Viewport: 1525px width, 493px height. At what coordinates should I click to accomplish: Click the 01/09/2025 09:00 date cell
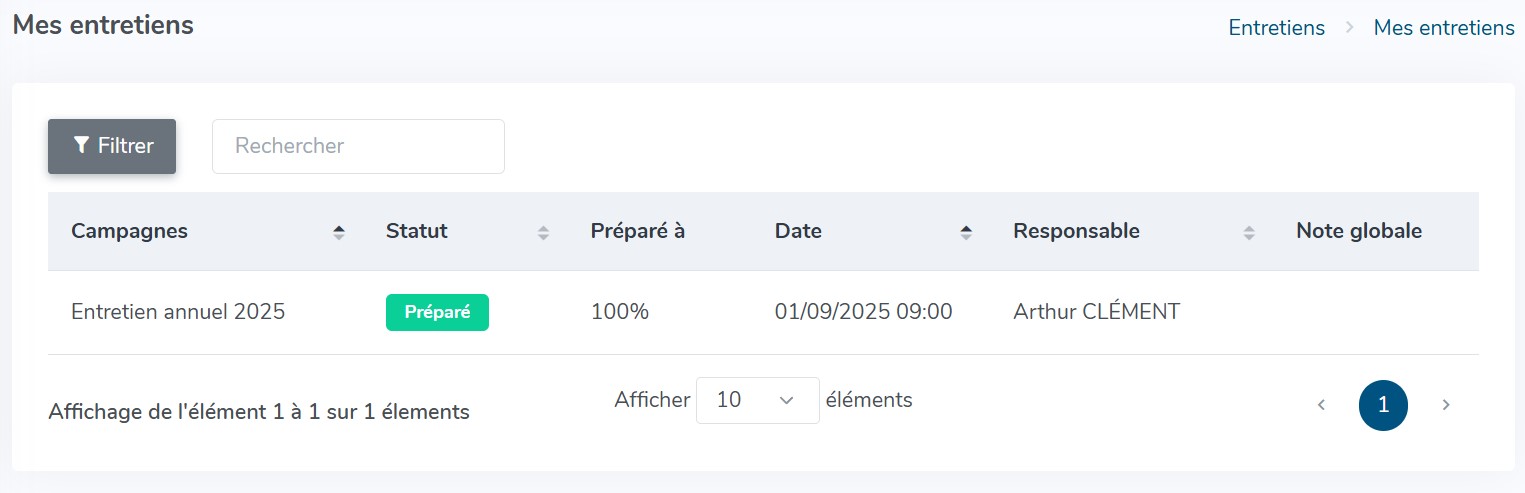(x=863, y=312)
